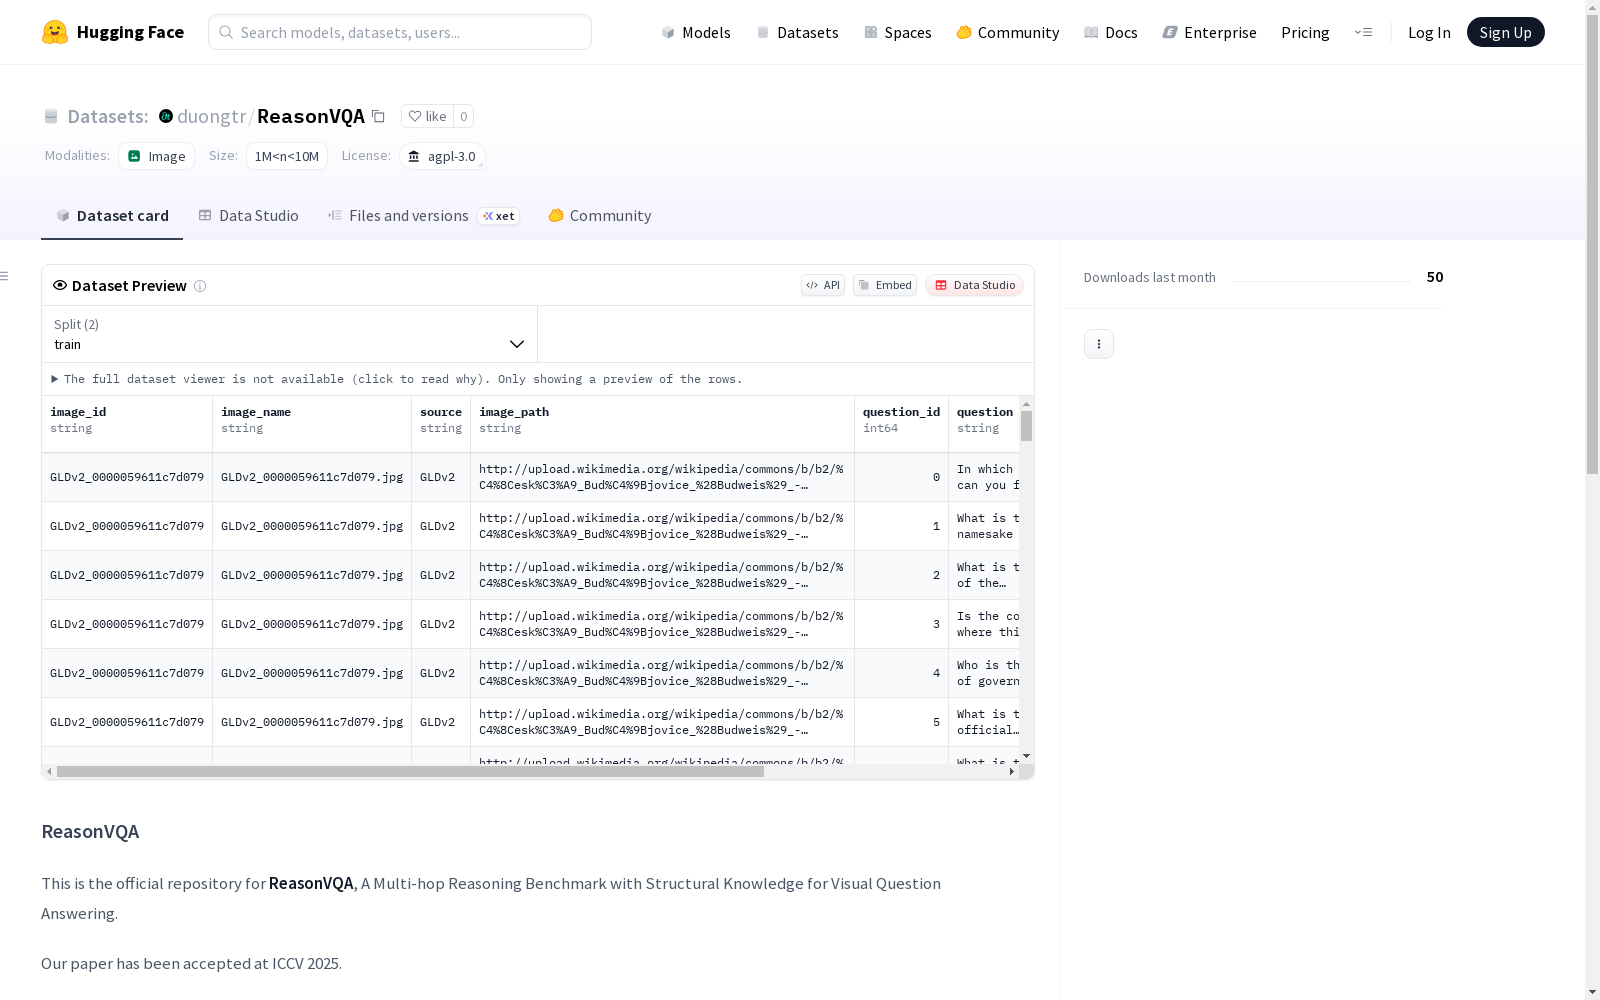Open the duongtr user profile link
This screenshot has width=1600, height=1000.
(x=211, y=116)
